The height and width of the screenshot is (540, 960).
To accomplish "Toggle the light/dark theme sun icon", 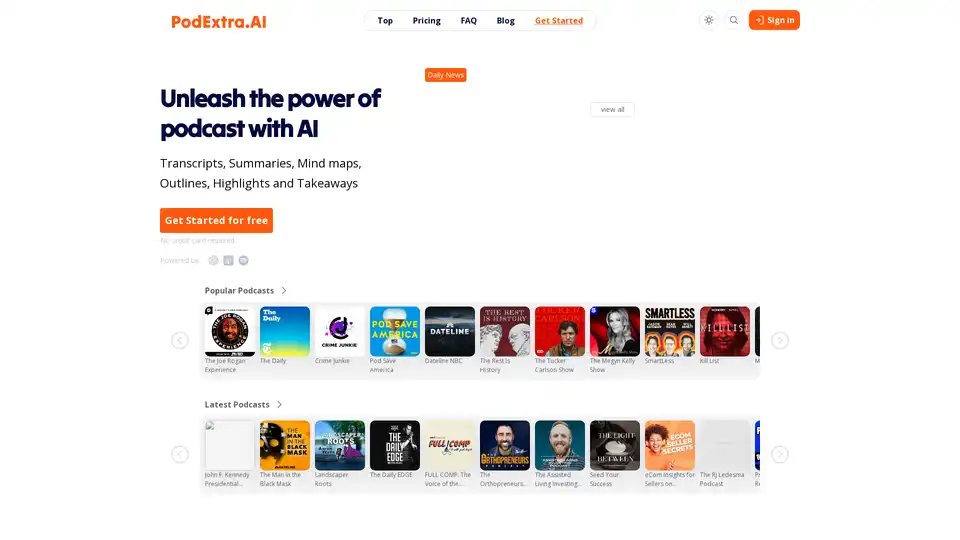I will click(708, 20).
